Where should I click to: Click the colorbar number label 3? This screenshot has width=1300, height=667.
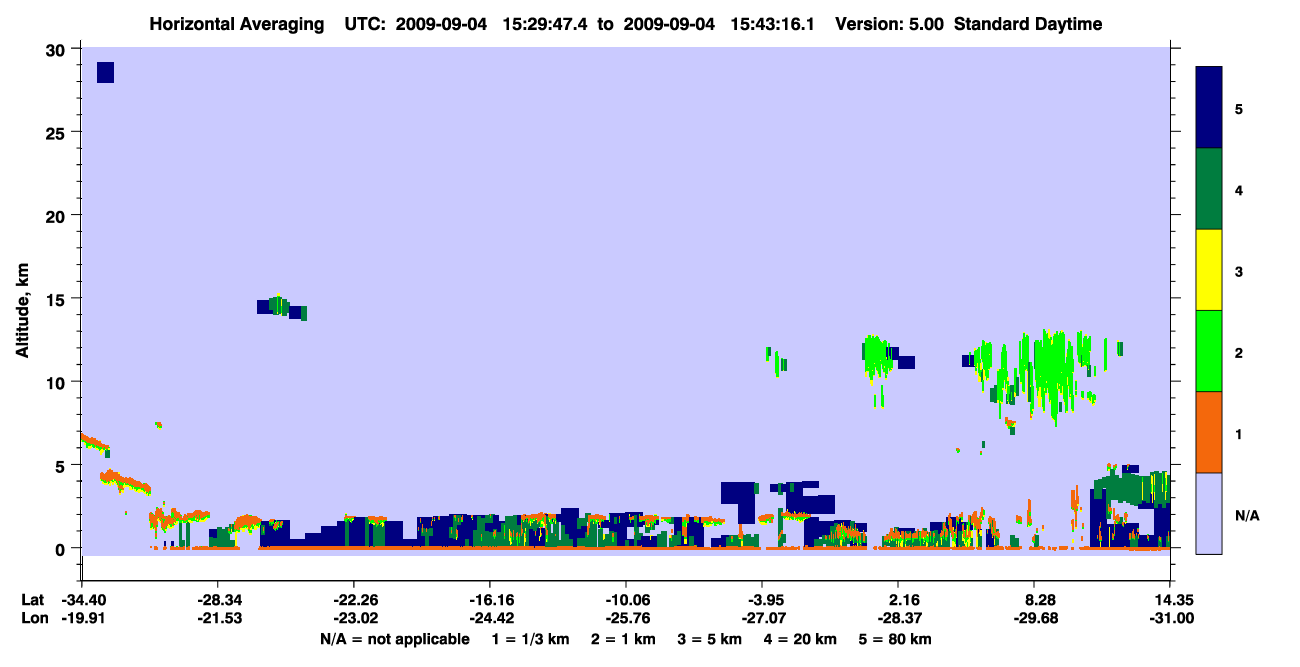pos(1239,271)
